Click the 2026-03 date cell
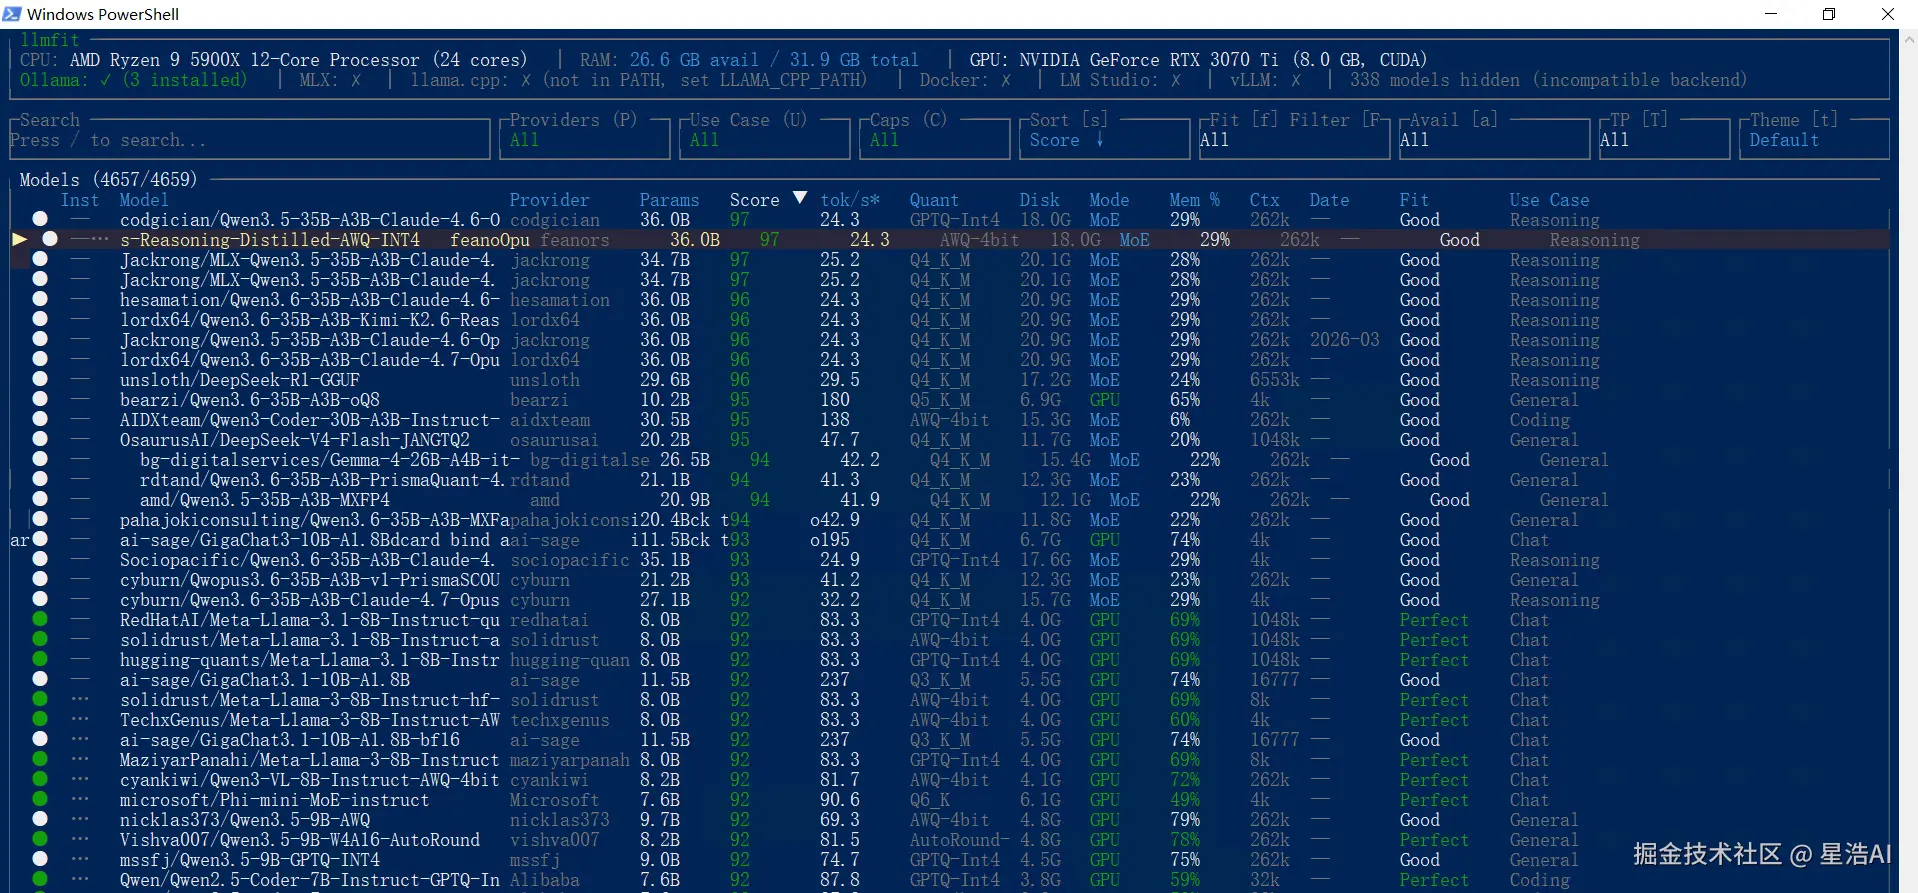 [x=1345, y=340]
